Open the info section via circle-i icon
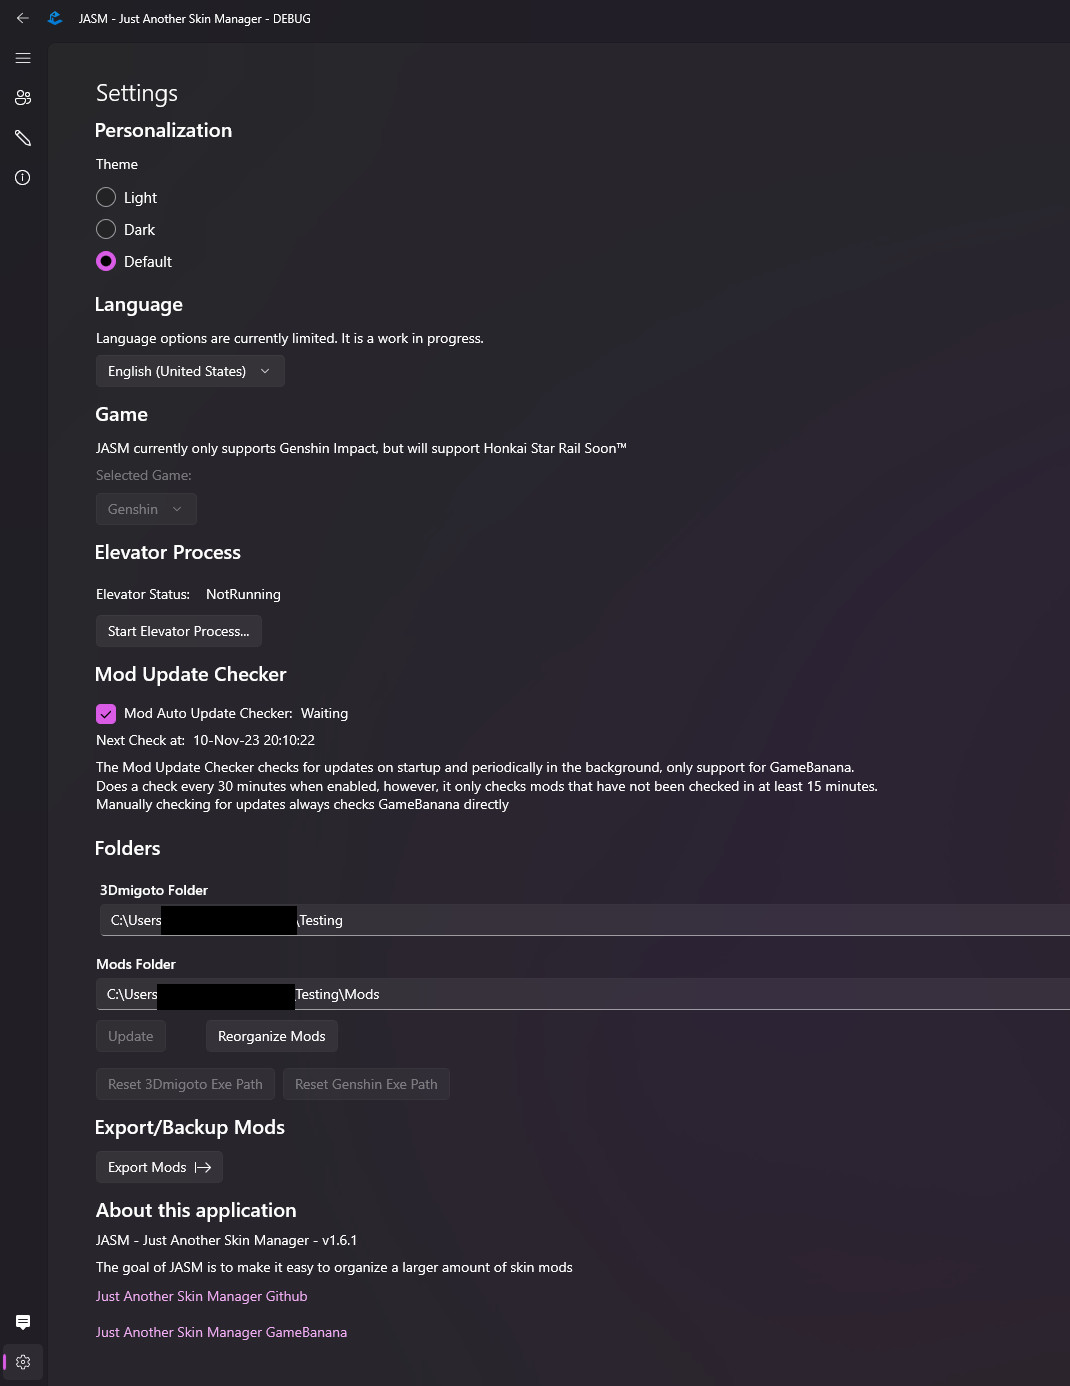Image resolution: width=1070 pixels, height=1386 pixels. click(x=22, y=177)
